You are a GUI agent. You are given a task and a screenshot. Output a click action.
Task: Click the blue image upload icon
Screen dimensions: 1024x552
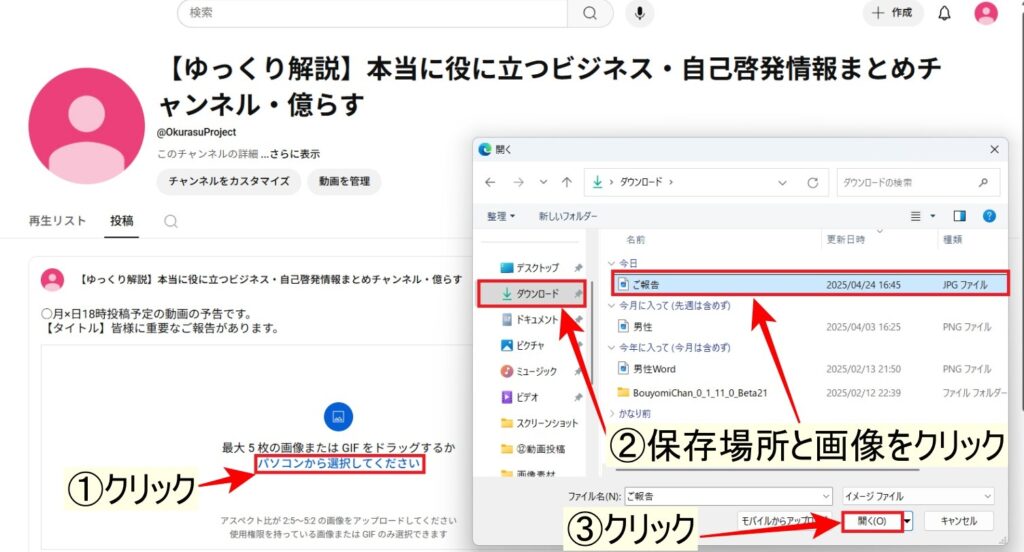pos(338,417)
